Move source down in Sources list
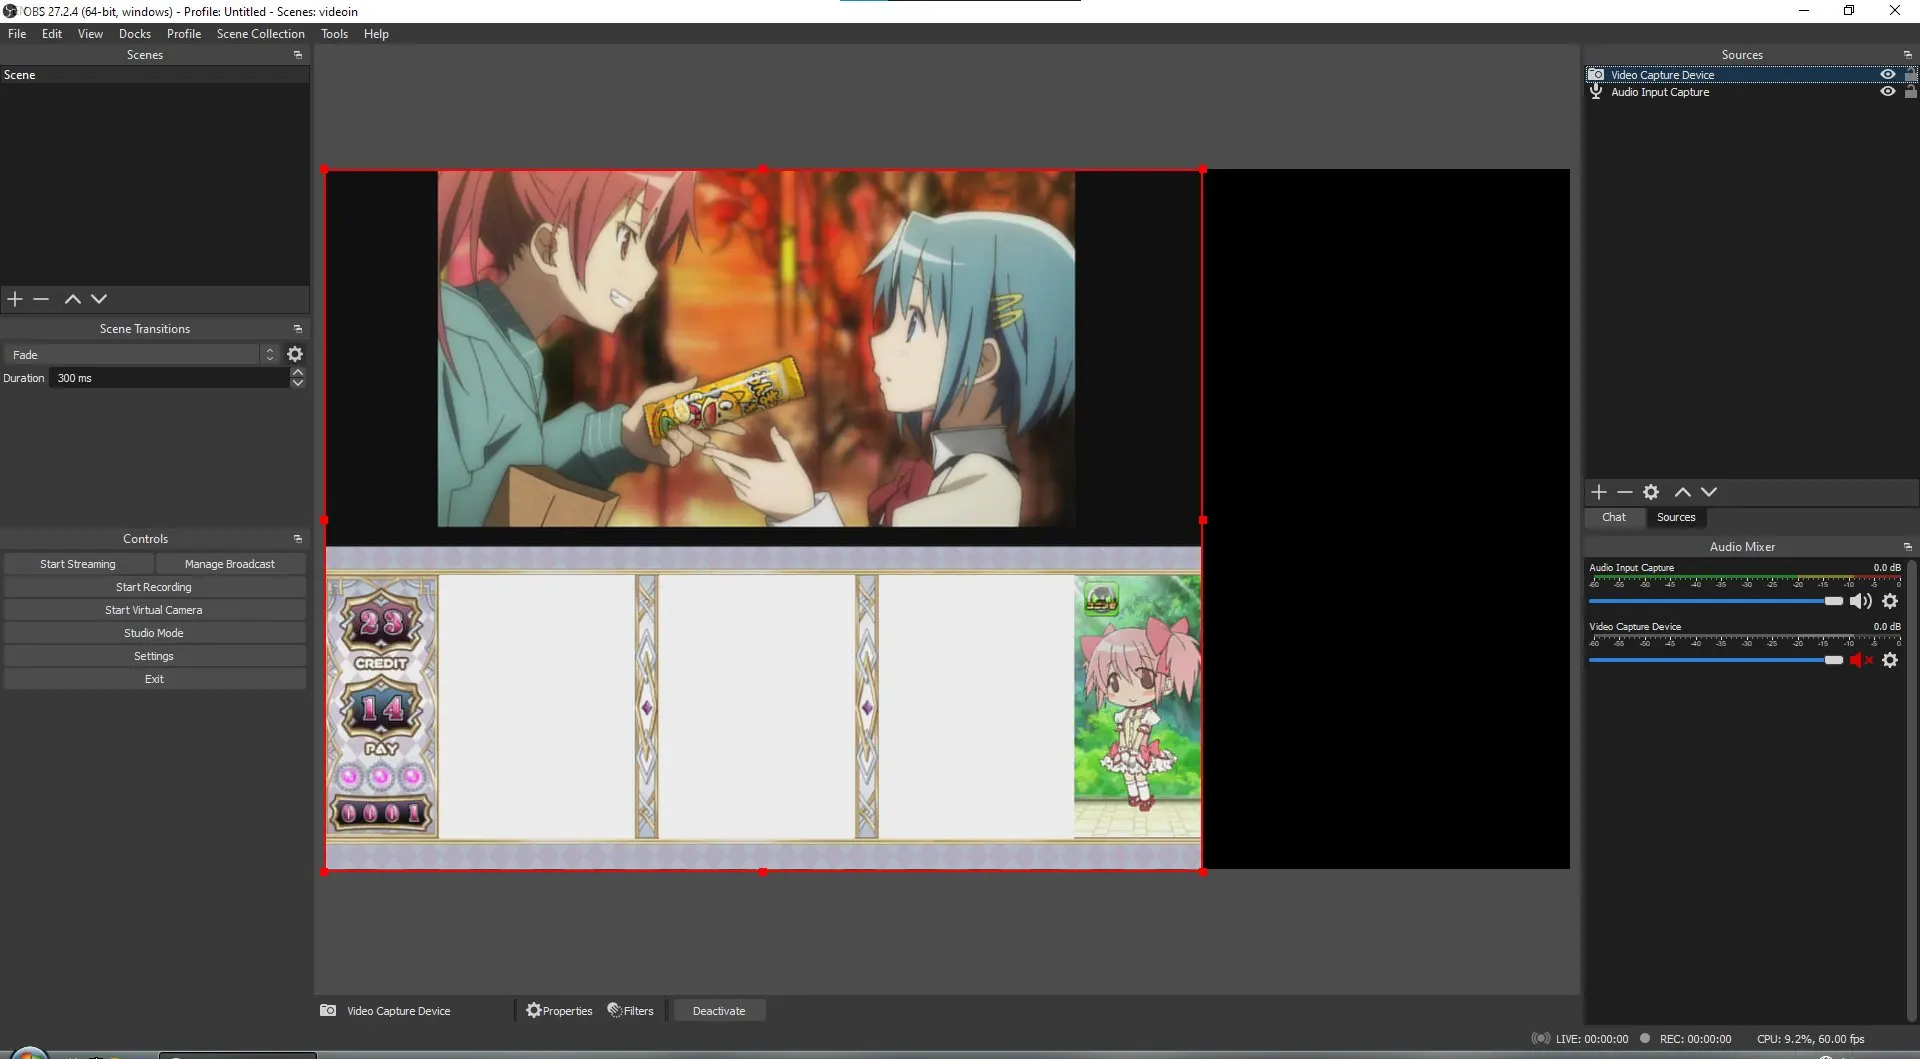This screenshot has height=1059, width=1920. [x=1709, y=492]
